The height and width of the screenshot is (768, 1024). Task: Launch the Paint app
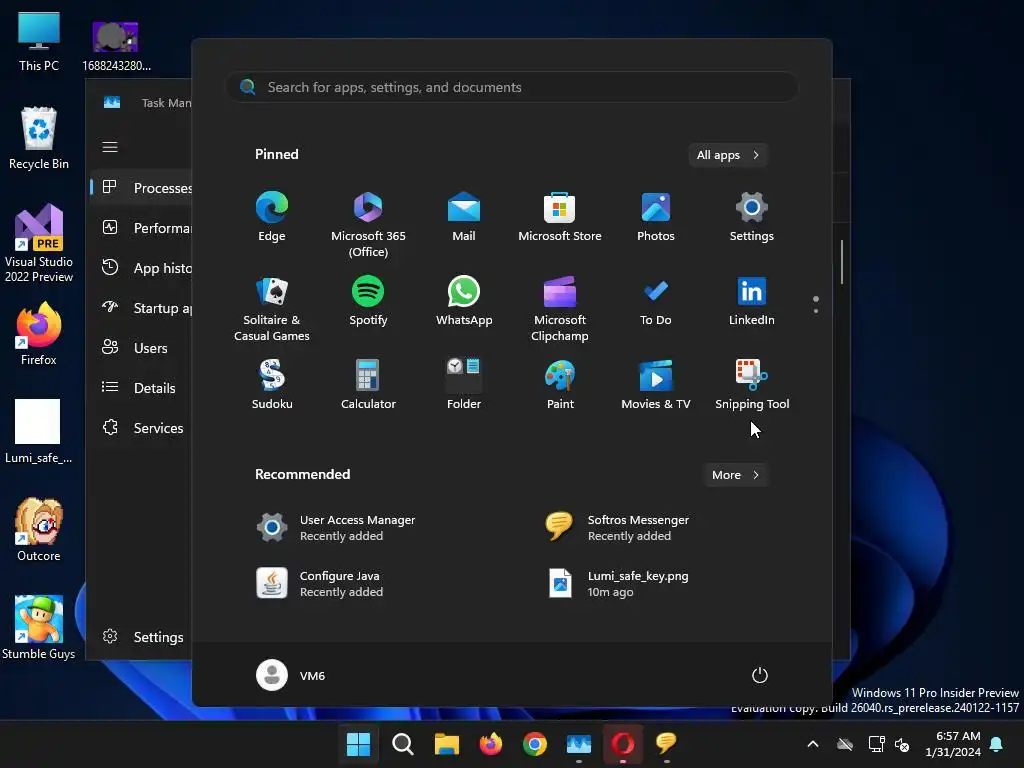click(x=560, y=385)
